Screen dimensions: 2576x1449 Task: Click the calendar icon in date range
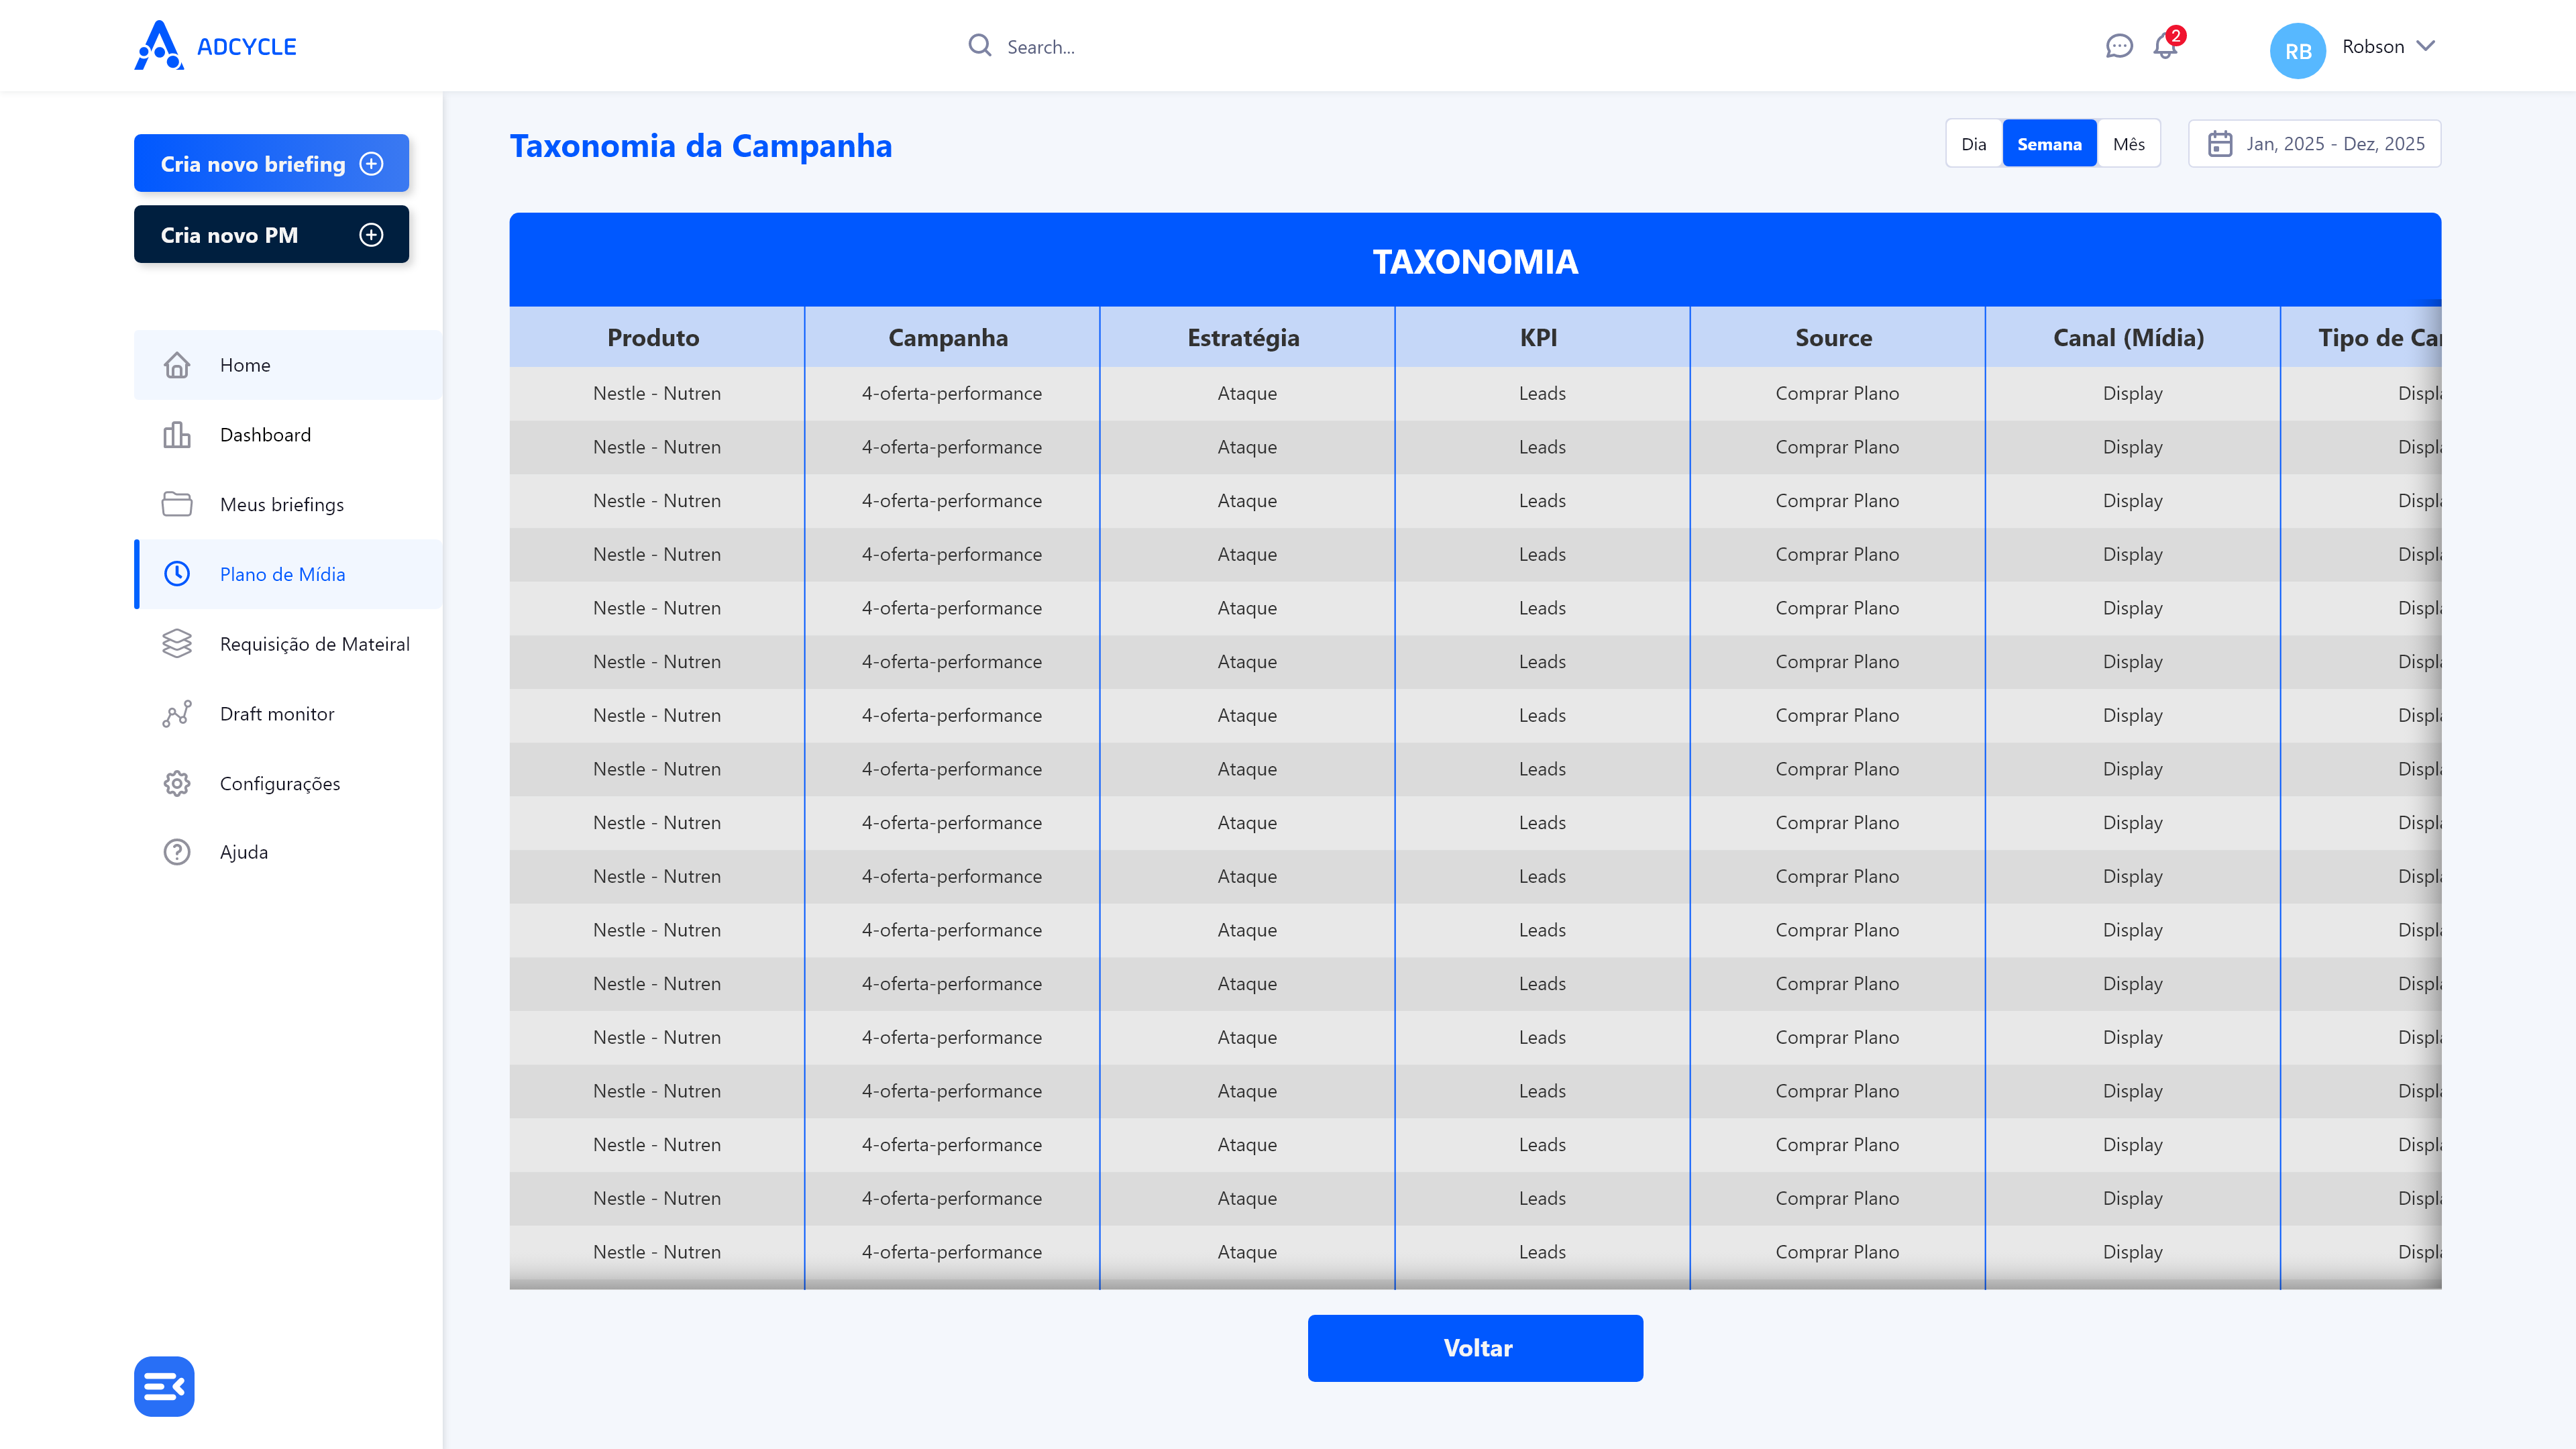(2219, 144)
